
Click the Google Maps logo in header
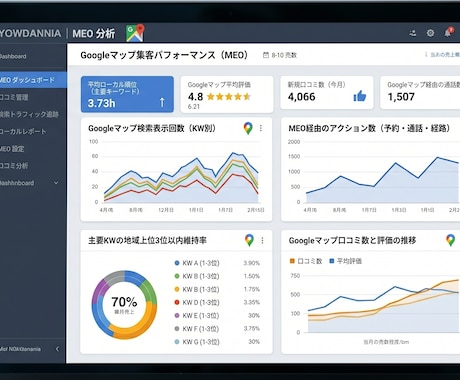pyautogui.click(x=135, y=33)
